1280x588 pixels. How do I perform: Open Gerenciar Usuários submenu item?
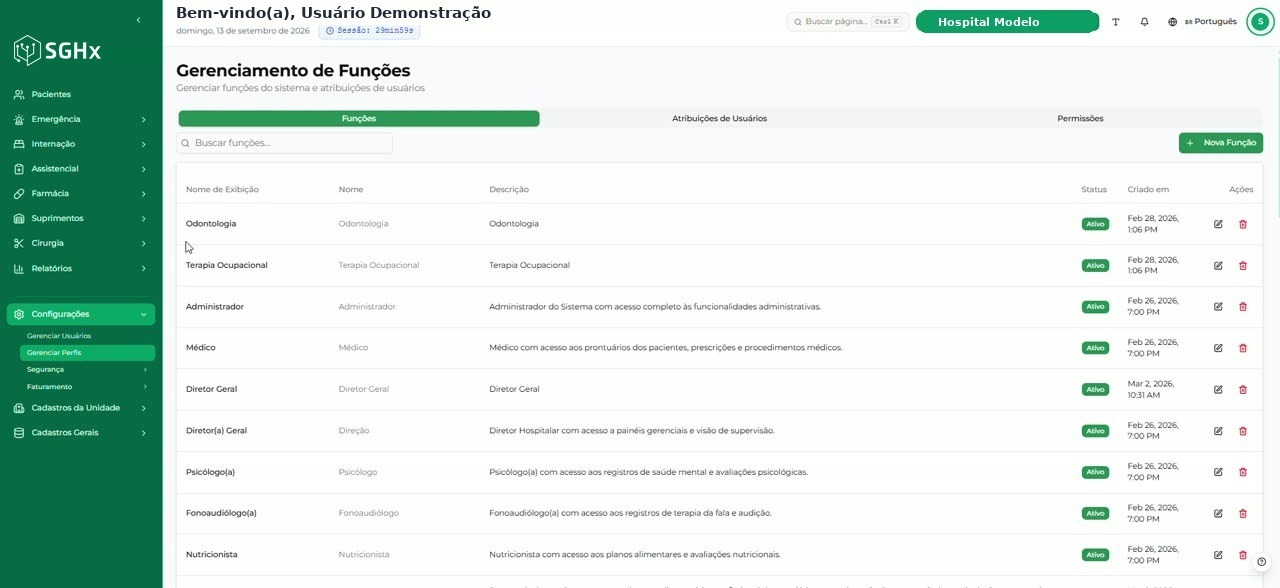click(87, 336)
